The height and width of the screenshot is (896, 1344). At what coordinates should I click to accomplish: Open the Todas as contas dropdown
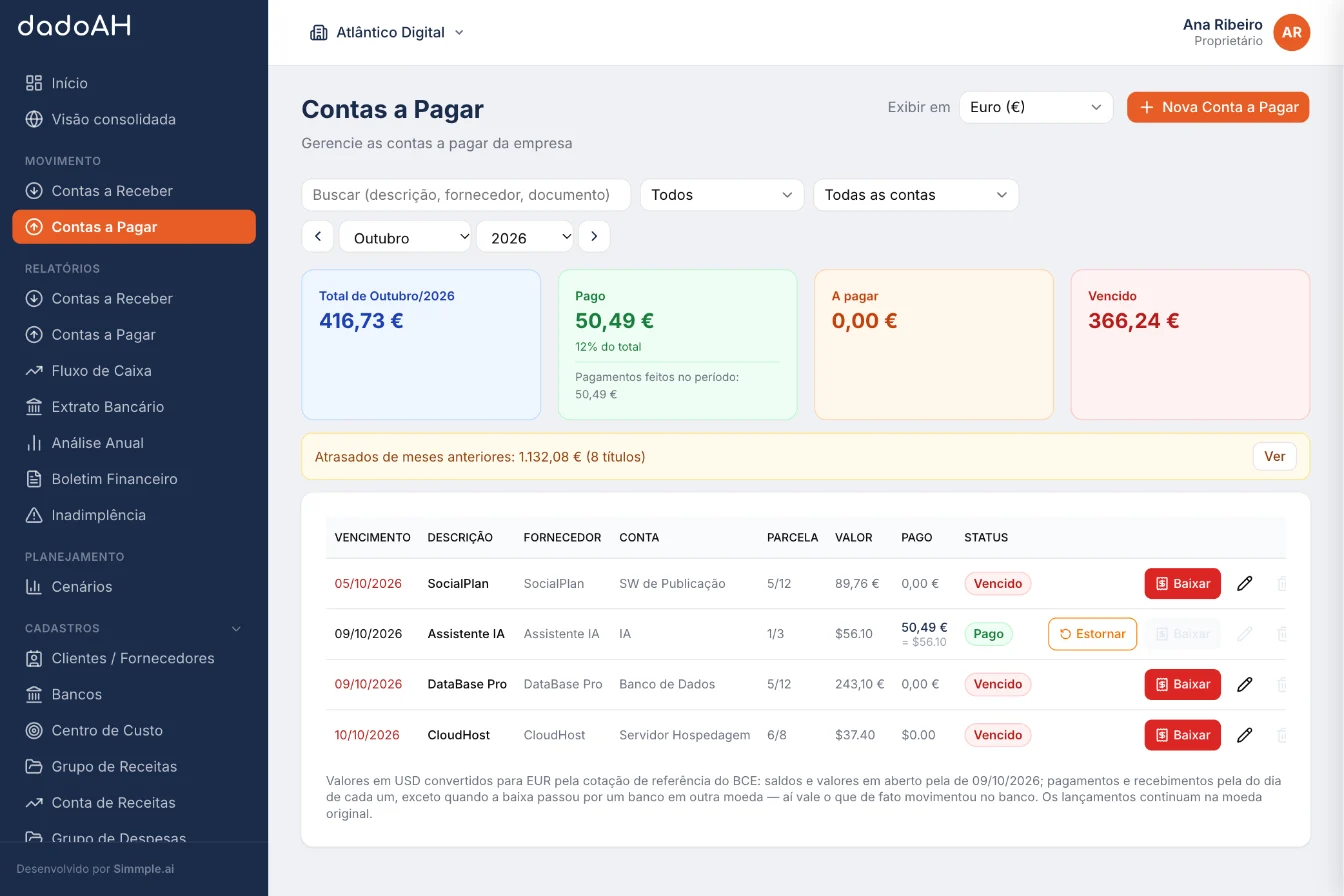[916, 195]
